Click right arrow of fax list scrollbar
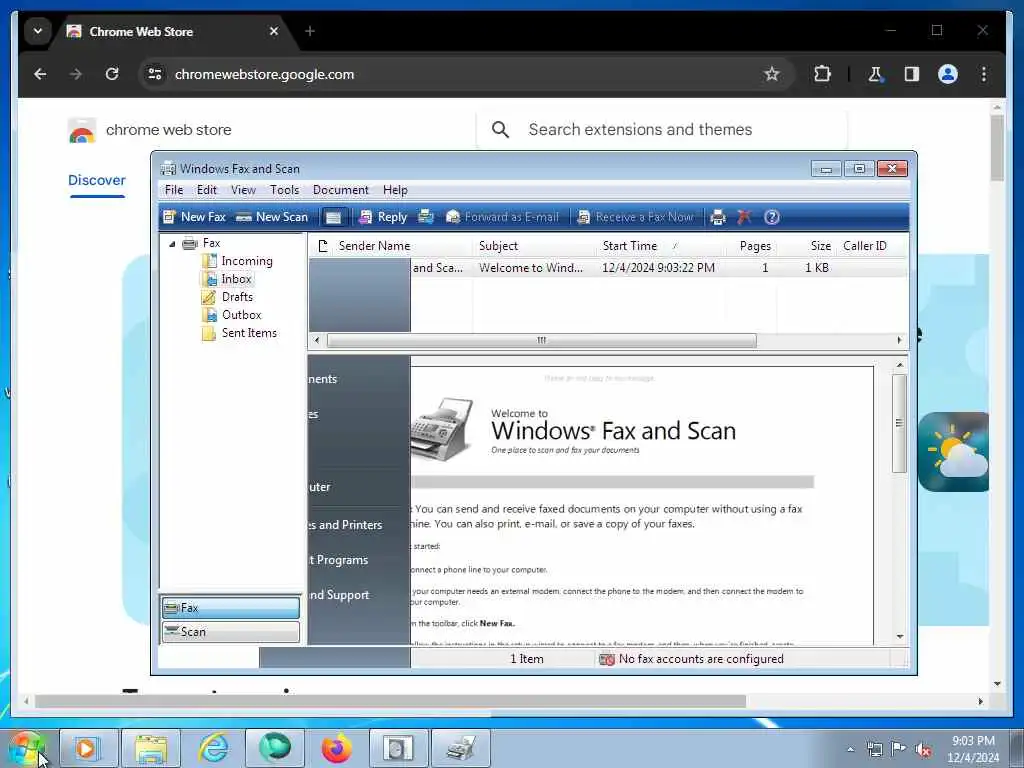 tap(899, 340)
